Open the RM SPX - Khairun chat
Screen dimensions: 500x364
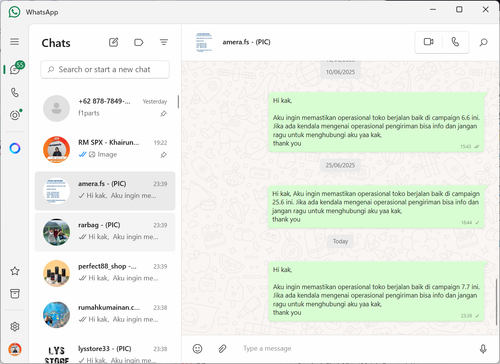click(x=105, y=149)
